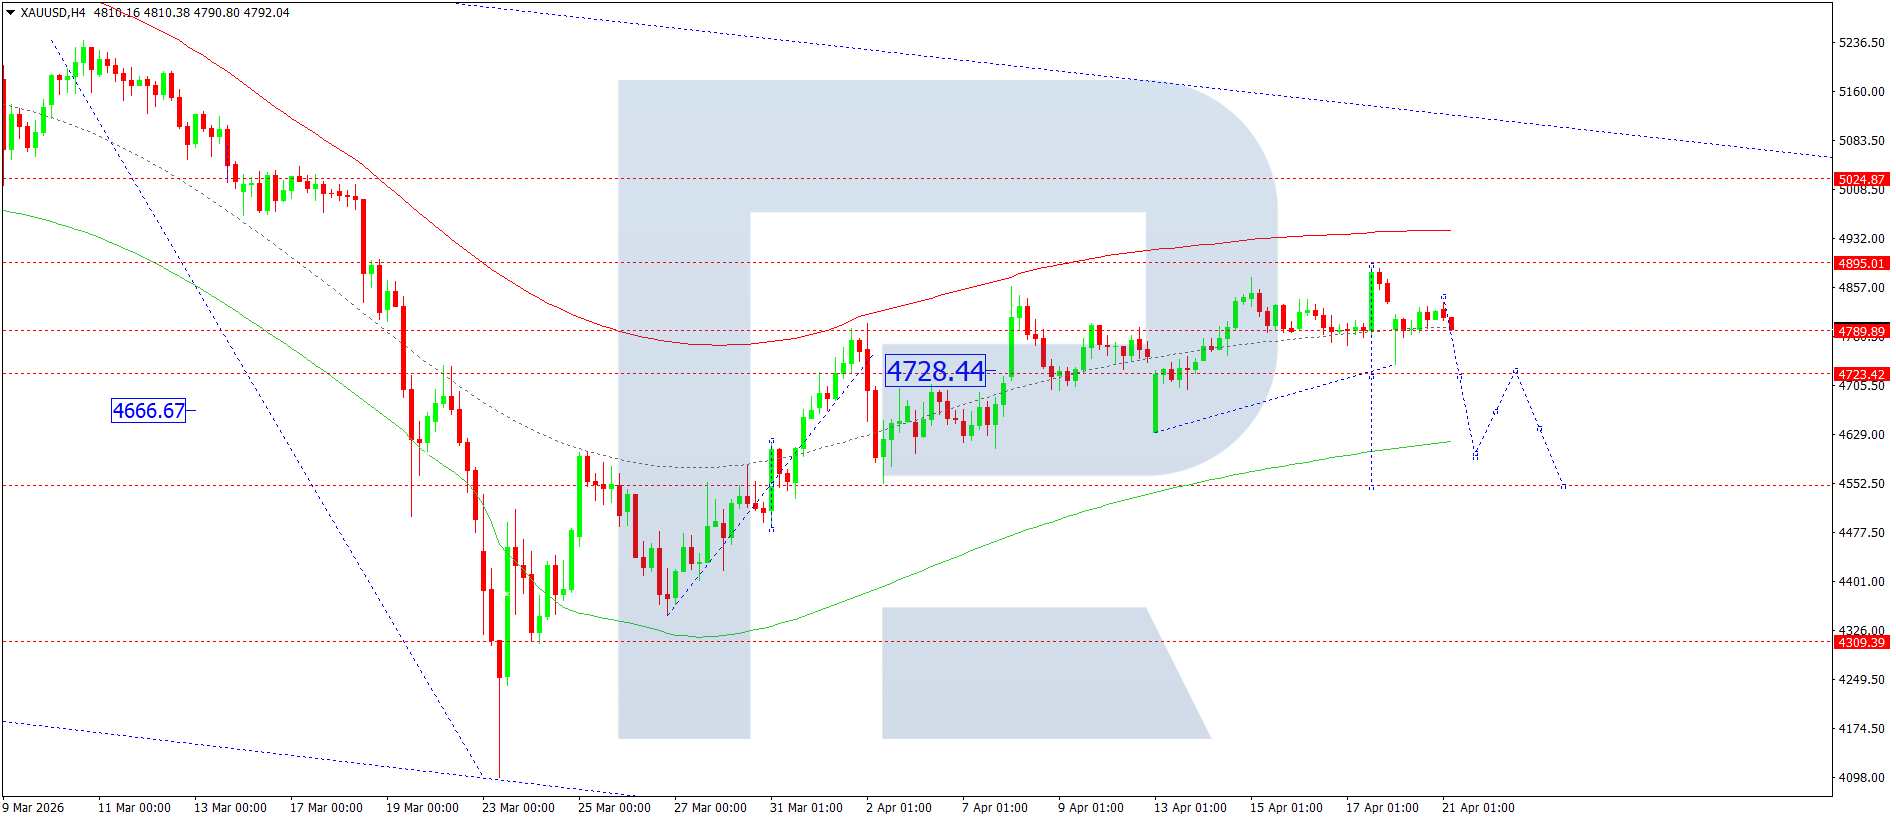
Task: Click the 4552.50 price axis label
Action: 1861,484
